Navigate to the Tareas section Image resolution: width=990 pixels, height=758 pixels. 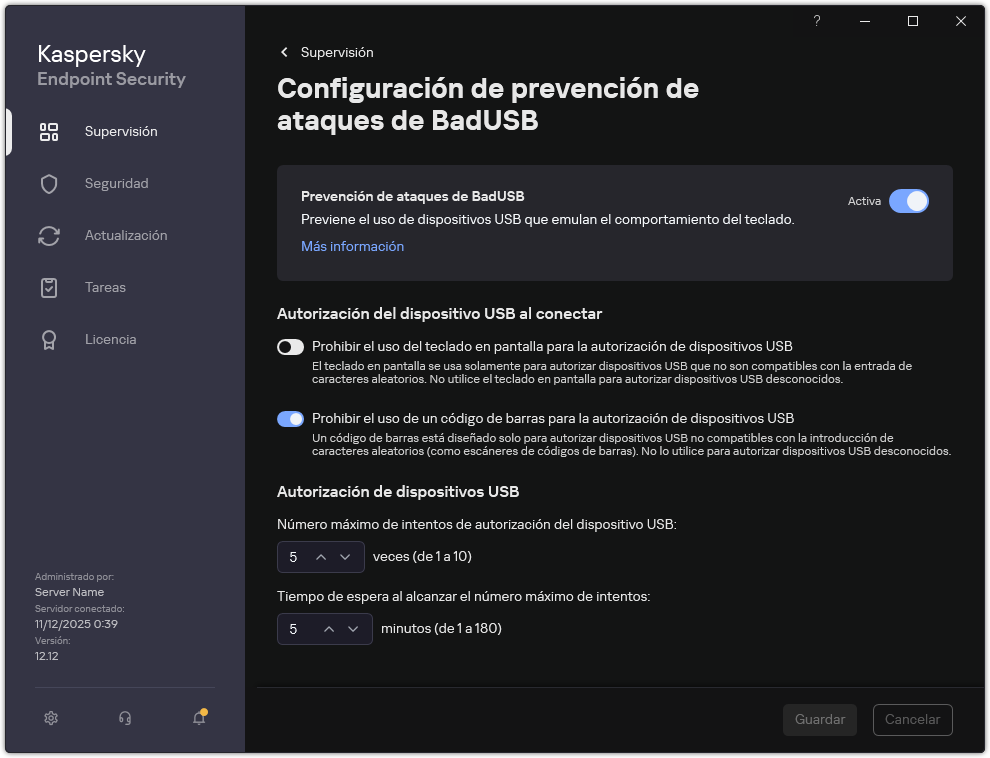point(49,287)
